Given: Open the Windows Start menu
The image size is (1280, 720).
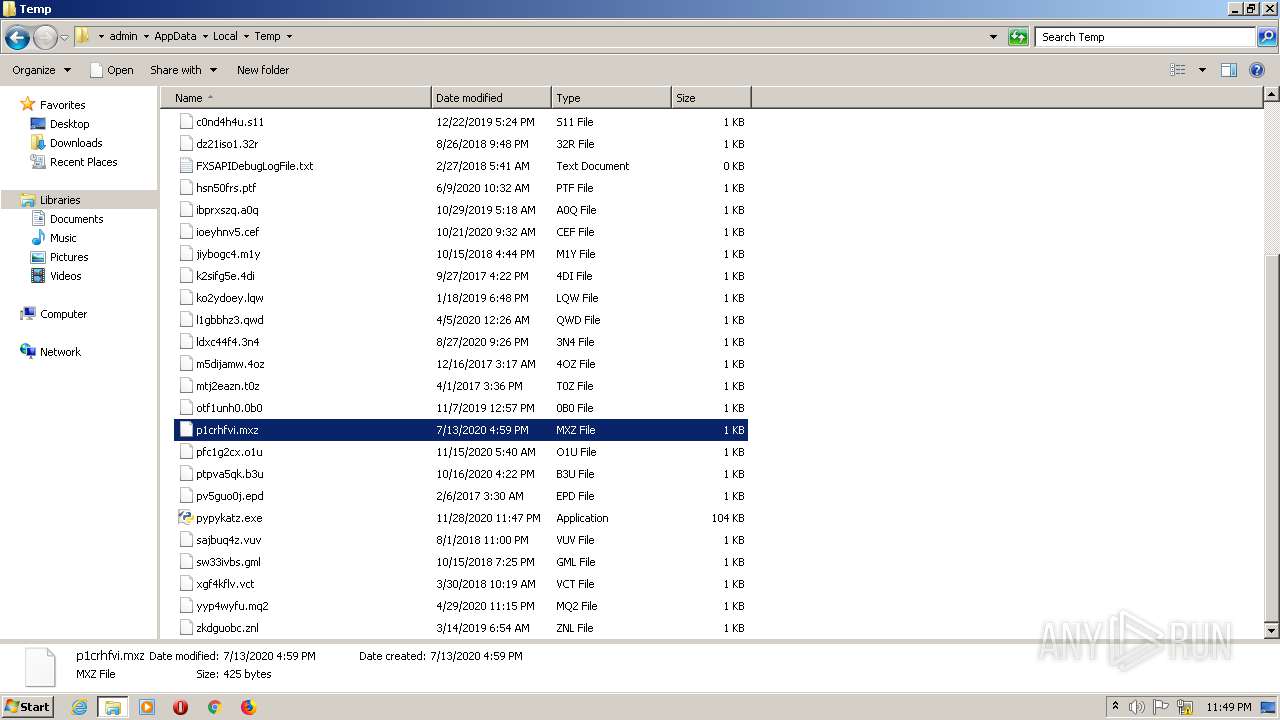Looking at the screenshot, I should (x=28, y=706).
